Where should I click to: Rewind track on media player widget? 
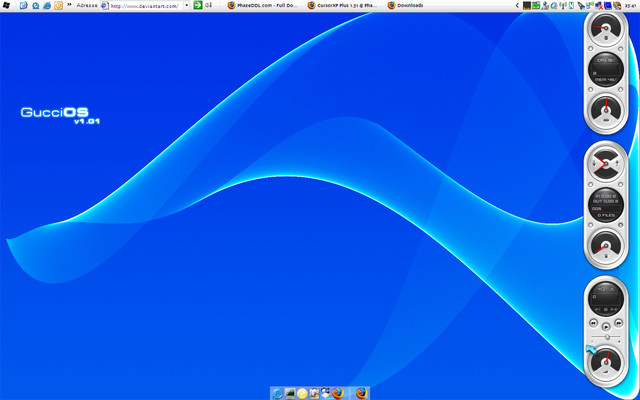coord(593,323)
